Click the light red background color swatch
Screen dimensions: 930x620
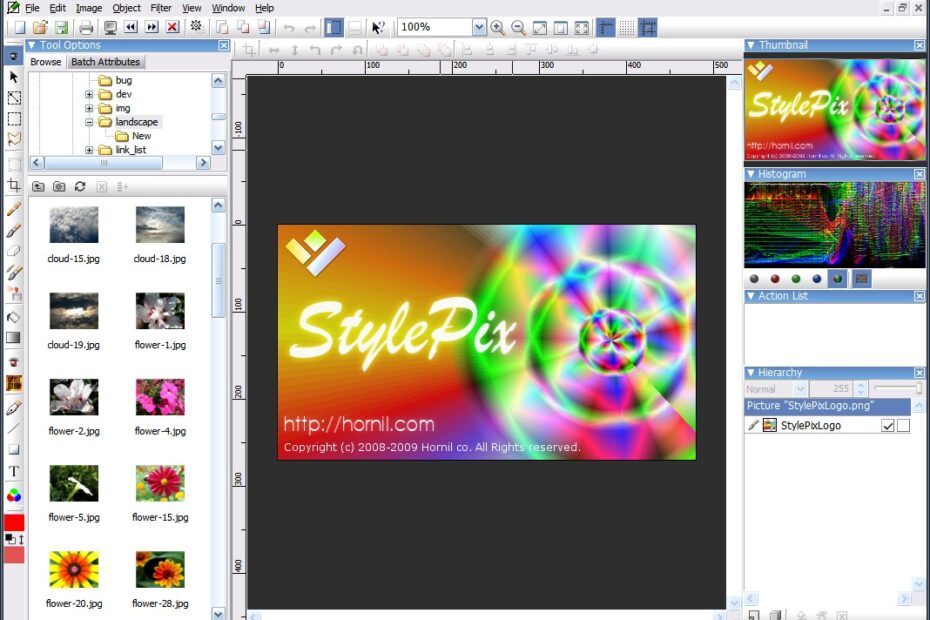[x=14, y=555]
